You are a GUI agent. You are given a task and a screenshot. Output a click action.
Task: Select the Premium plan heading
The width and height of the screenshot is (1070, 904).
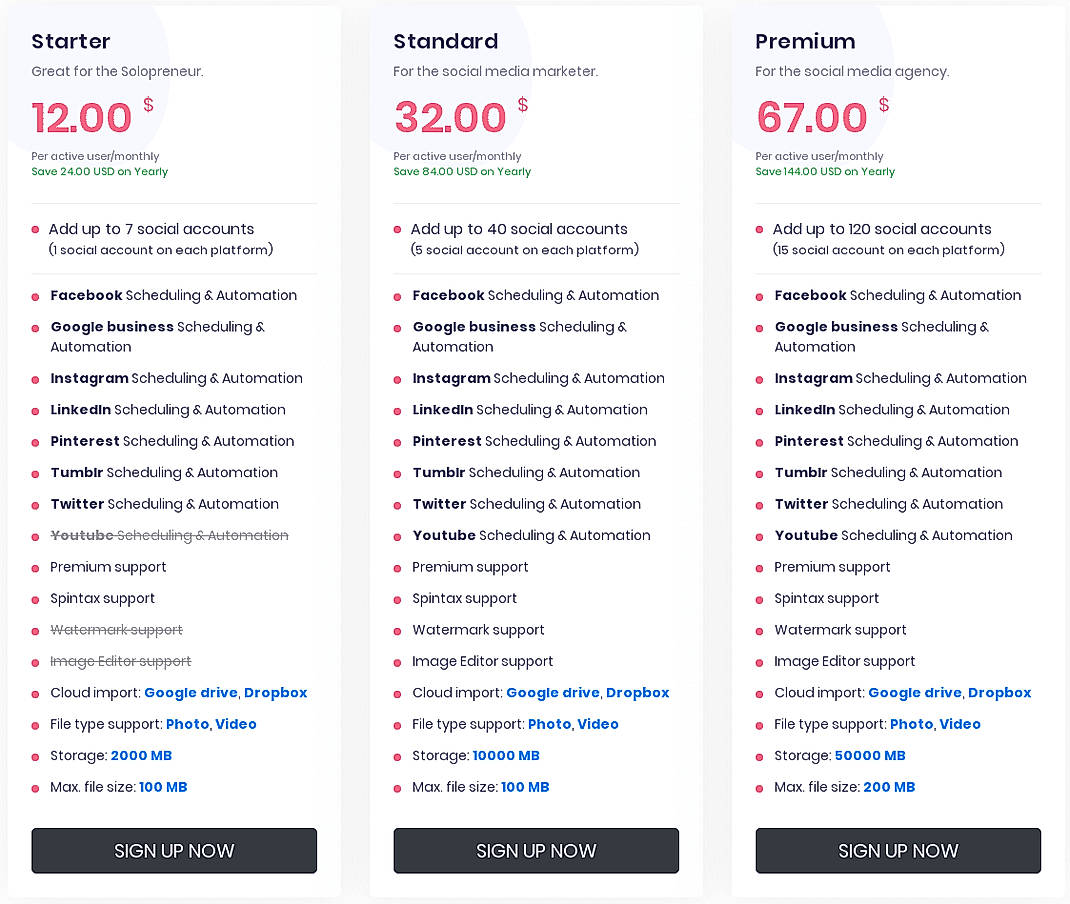pos(805,41)
